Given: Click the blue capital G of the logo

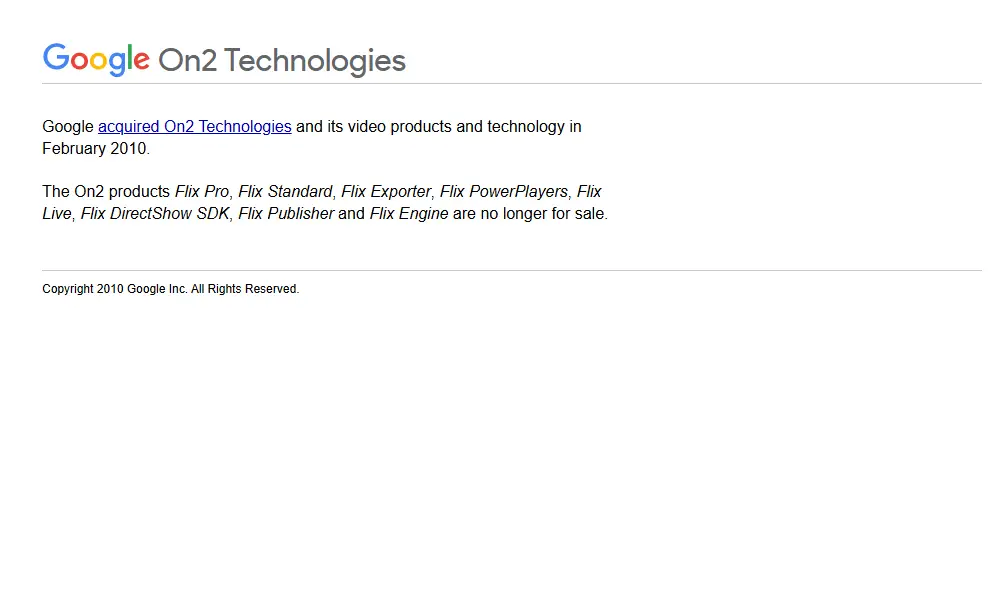Looking at the screenshot, I should [56, 56].
